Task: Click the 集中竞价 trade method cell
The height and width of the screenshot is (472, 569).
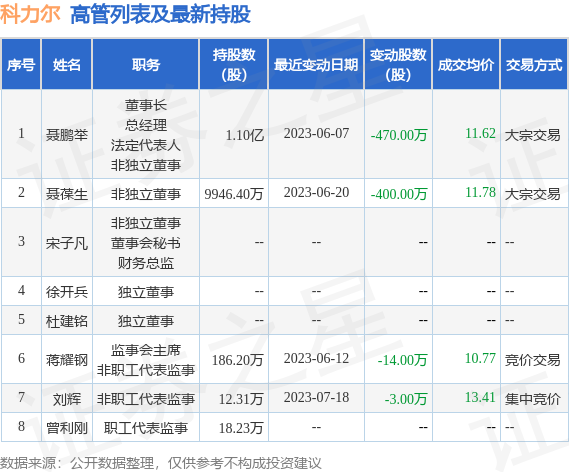Action: tap(533, 399)
